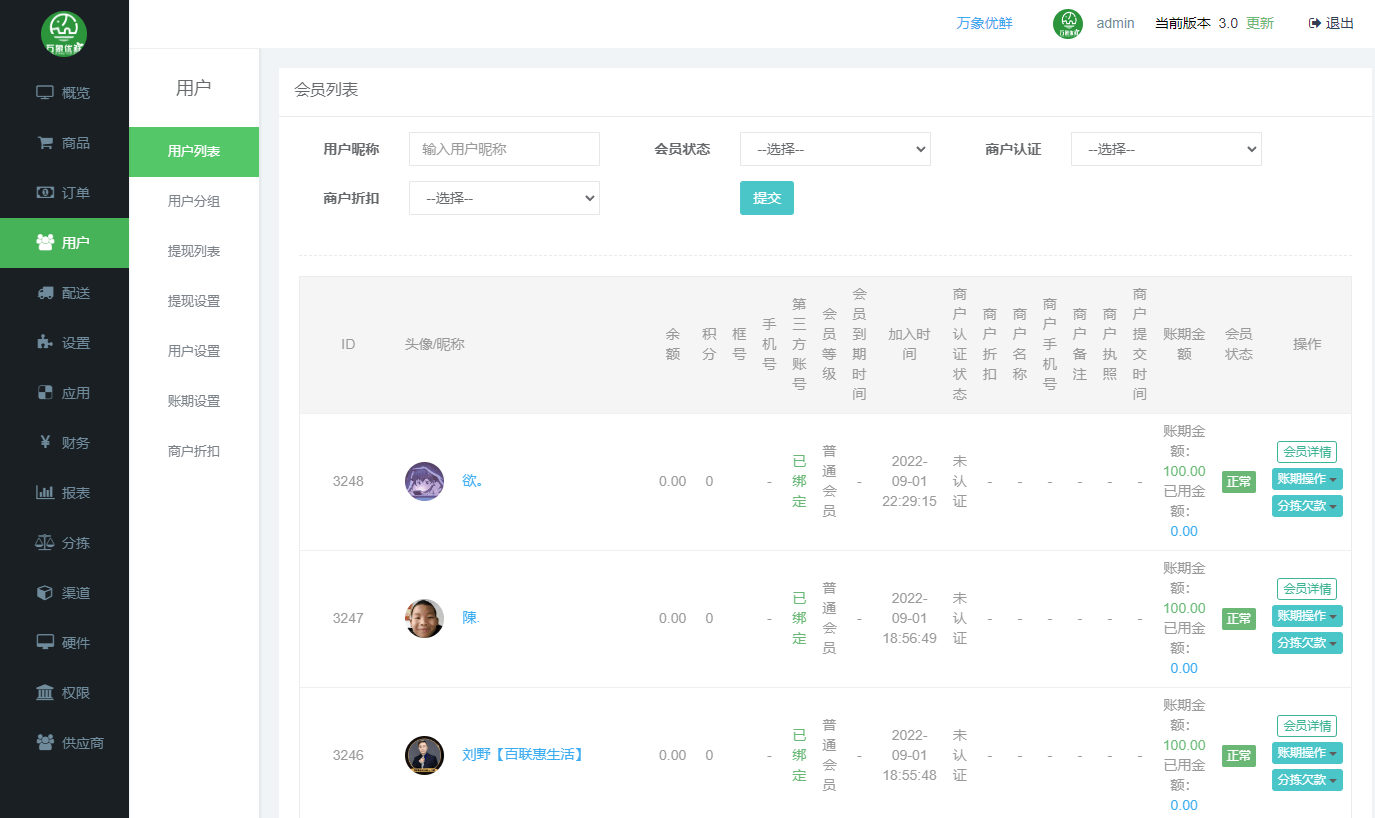This screenshot has height=818, width=1375.
Task: Open the 商户认证 dropdown
Action: tap(1166, 149)
